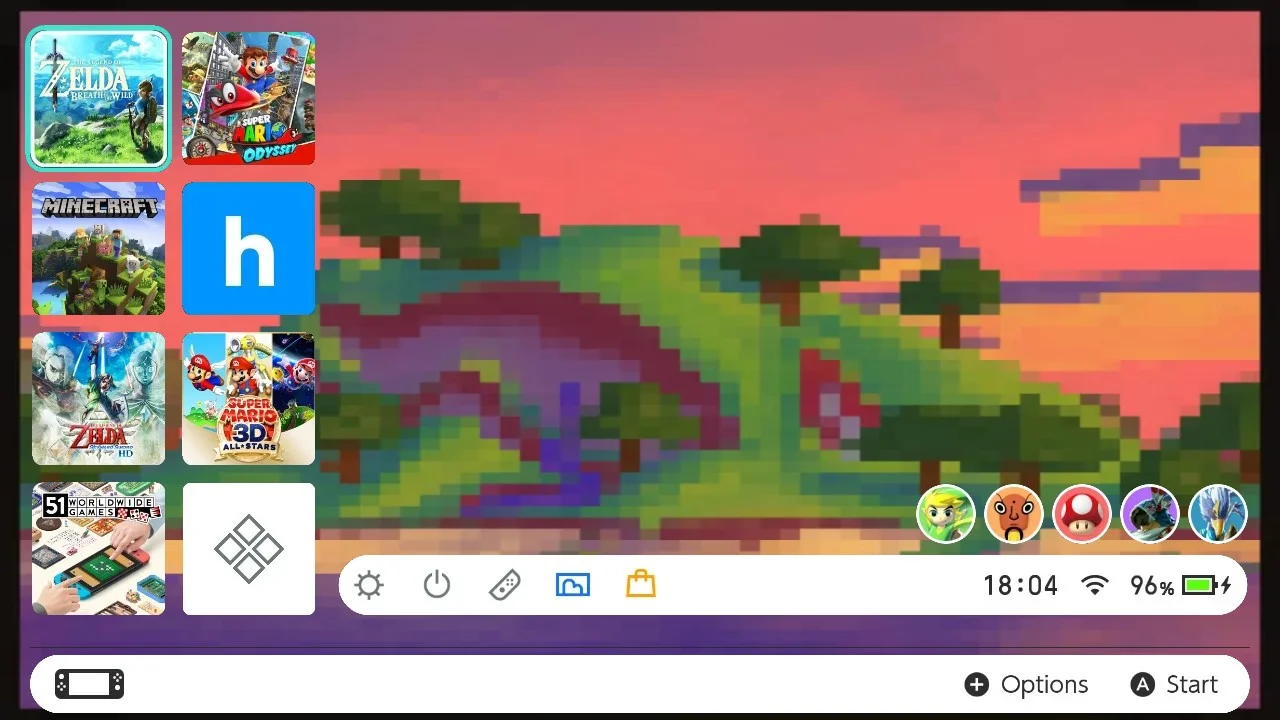This screenshot has width=1280, height=720.
Task: Click the Options button
Action: (1026, 684)
